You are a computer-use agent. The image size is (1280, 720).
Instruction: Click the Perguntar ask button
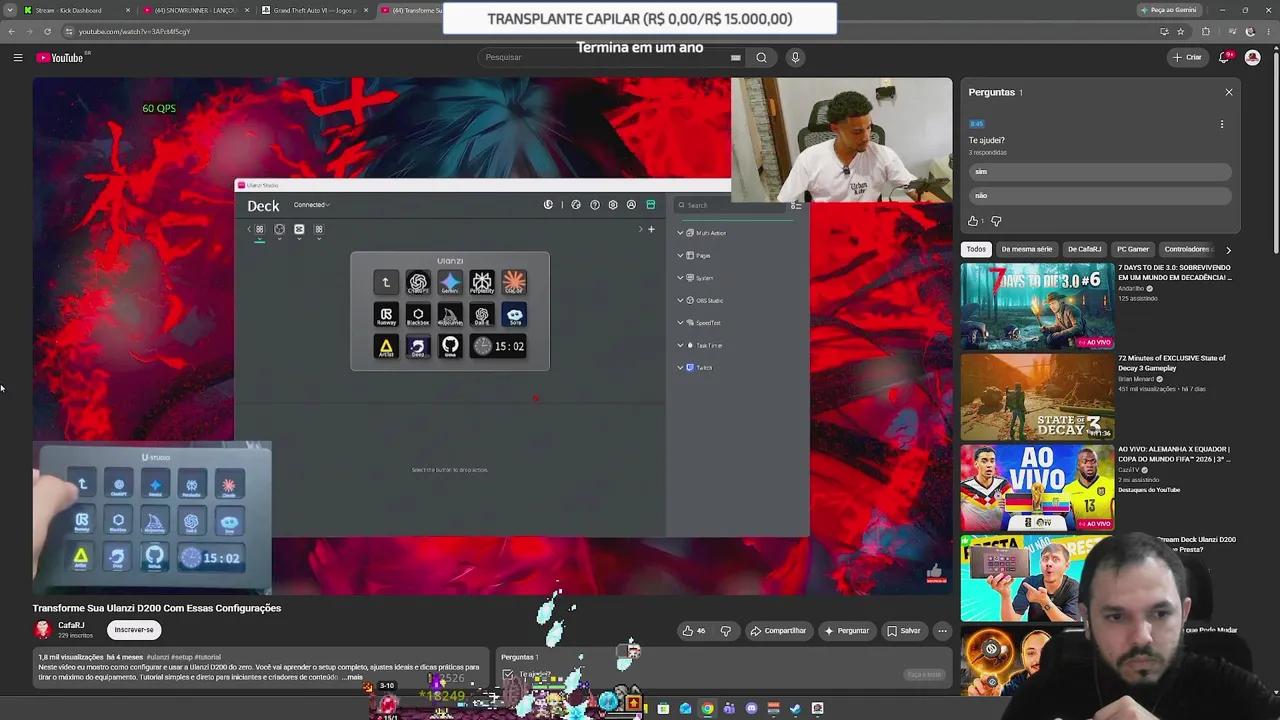pos(846,631)
